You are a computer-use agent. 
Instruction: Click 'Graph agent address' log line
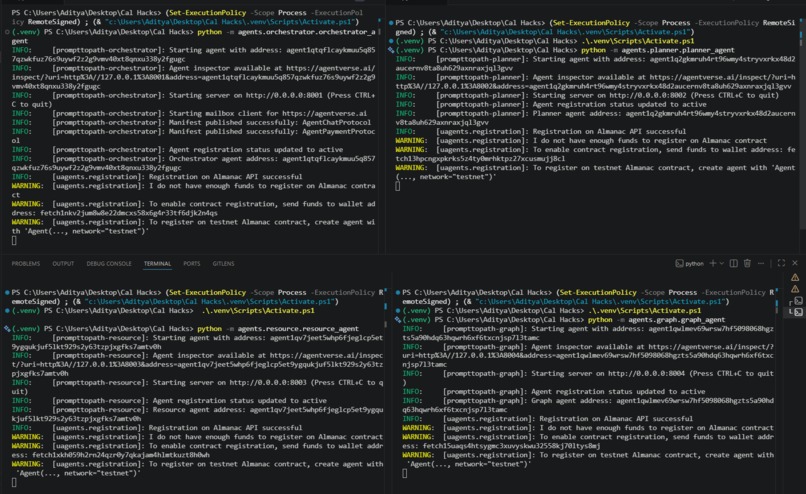click(x=588, y=405)
